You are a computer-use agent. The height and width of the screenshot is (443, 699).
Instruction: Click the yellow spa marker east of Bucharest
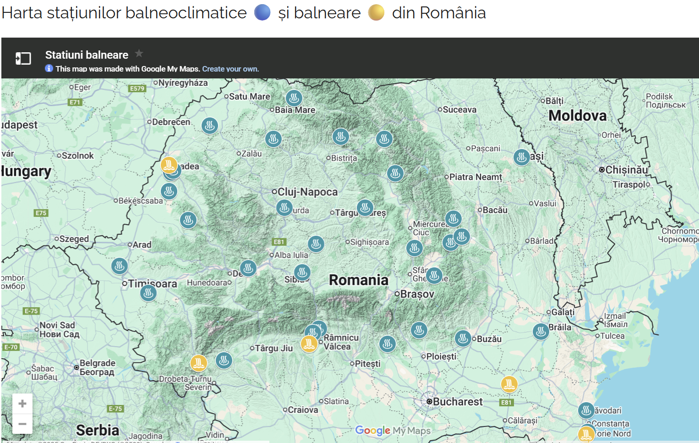[x=509, y=384]
